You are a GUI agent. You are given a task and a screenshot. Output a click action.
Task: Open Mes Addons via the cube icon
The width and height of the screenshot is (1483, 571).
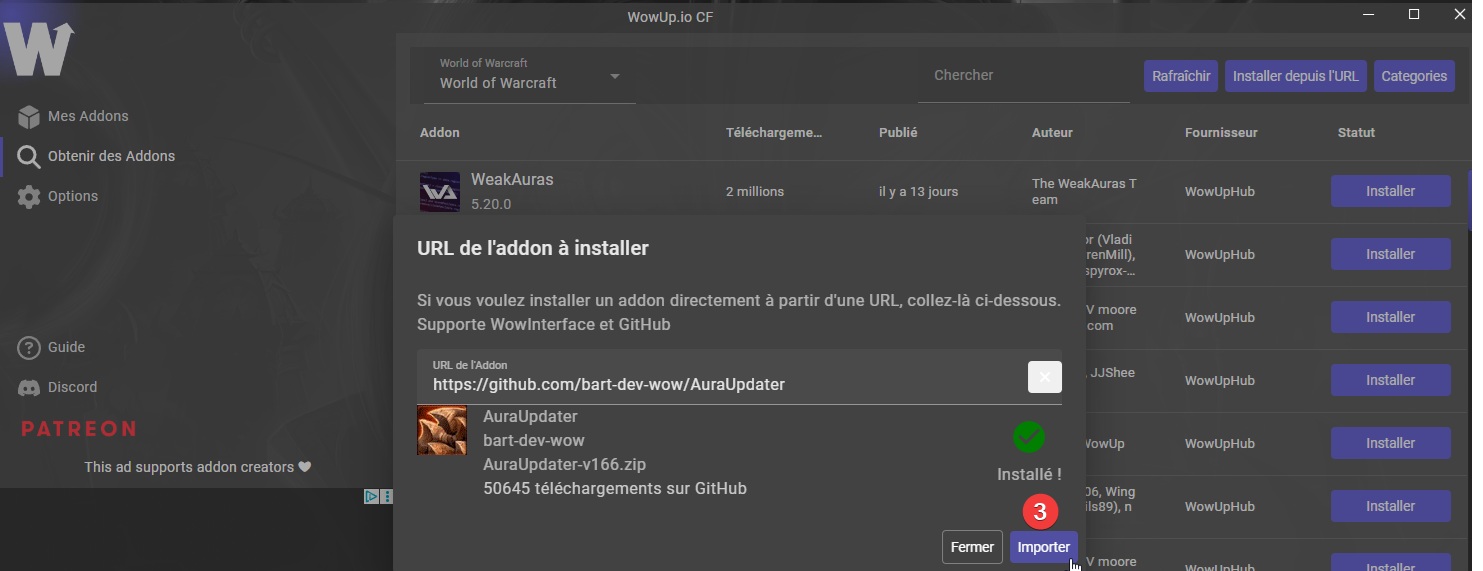(28, 116)
